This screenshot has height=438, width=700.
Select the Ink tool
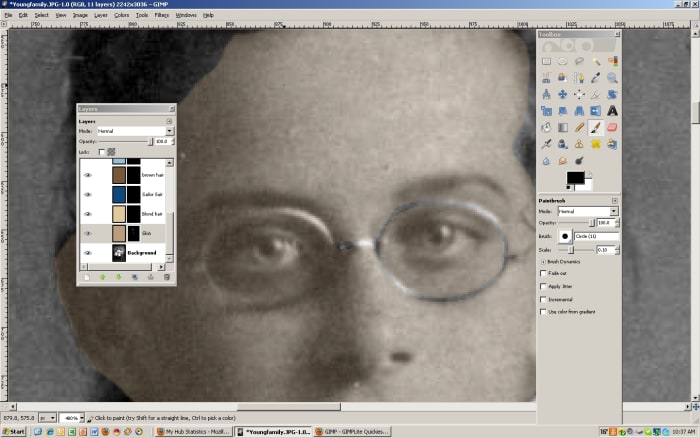click(562, 144)
